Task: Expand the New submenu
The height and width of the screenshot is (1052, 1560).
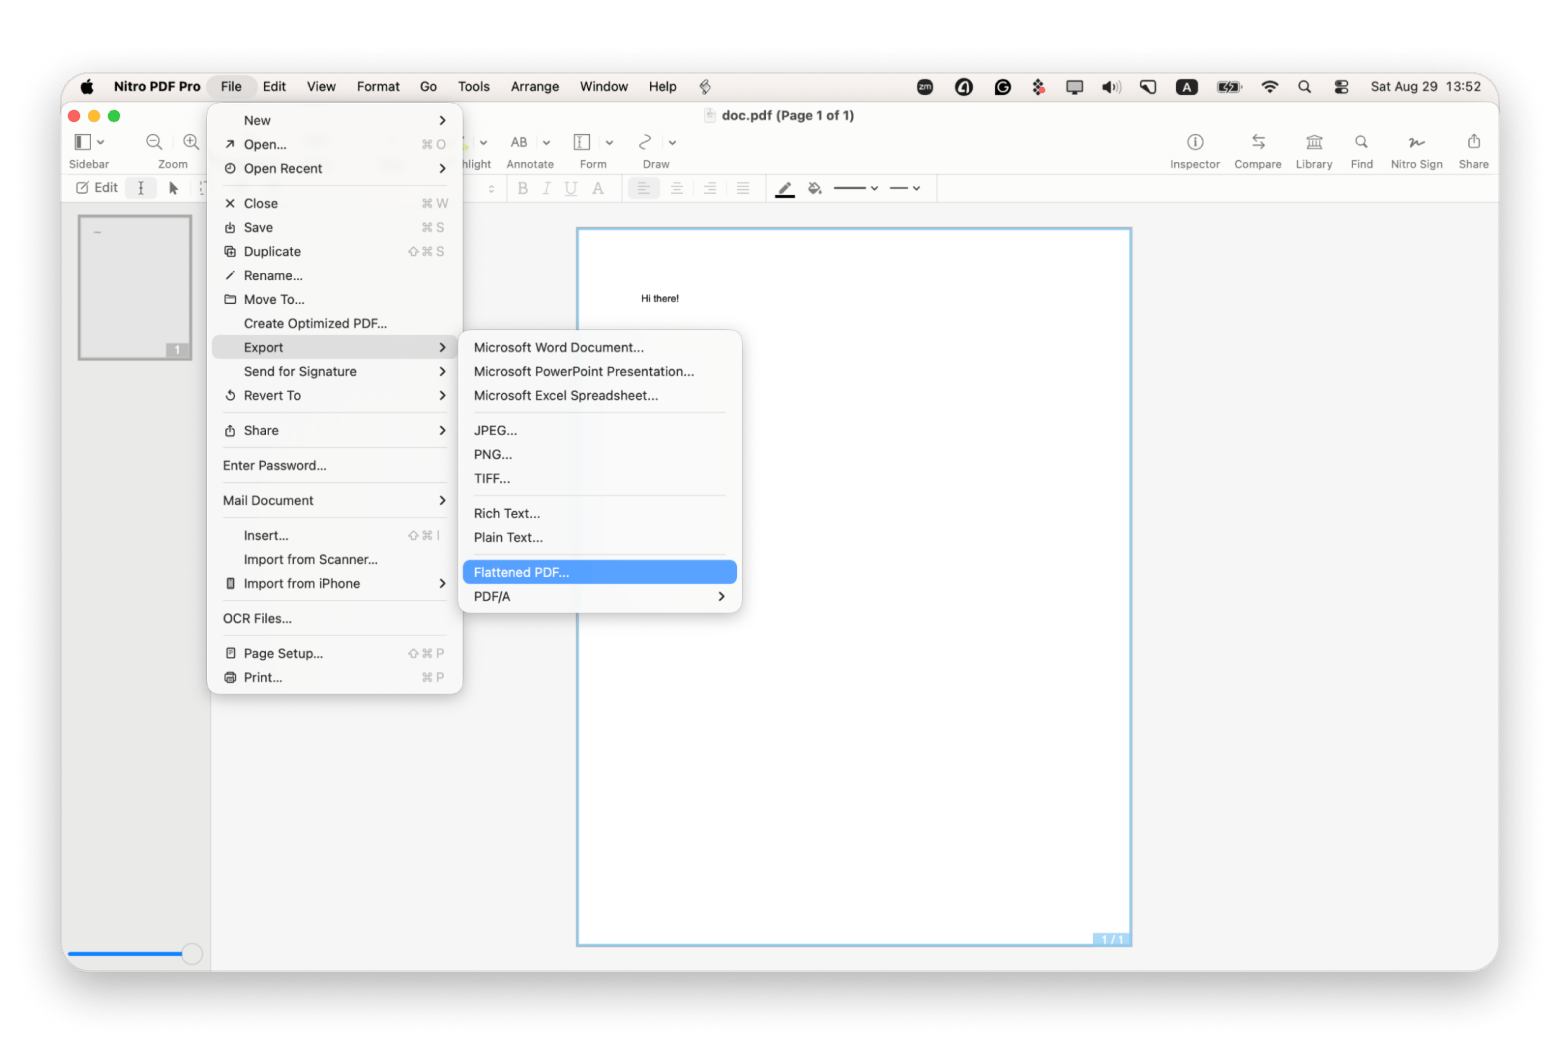Action: pyautogui.click(x=335, y=120)
